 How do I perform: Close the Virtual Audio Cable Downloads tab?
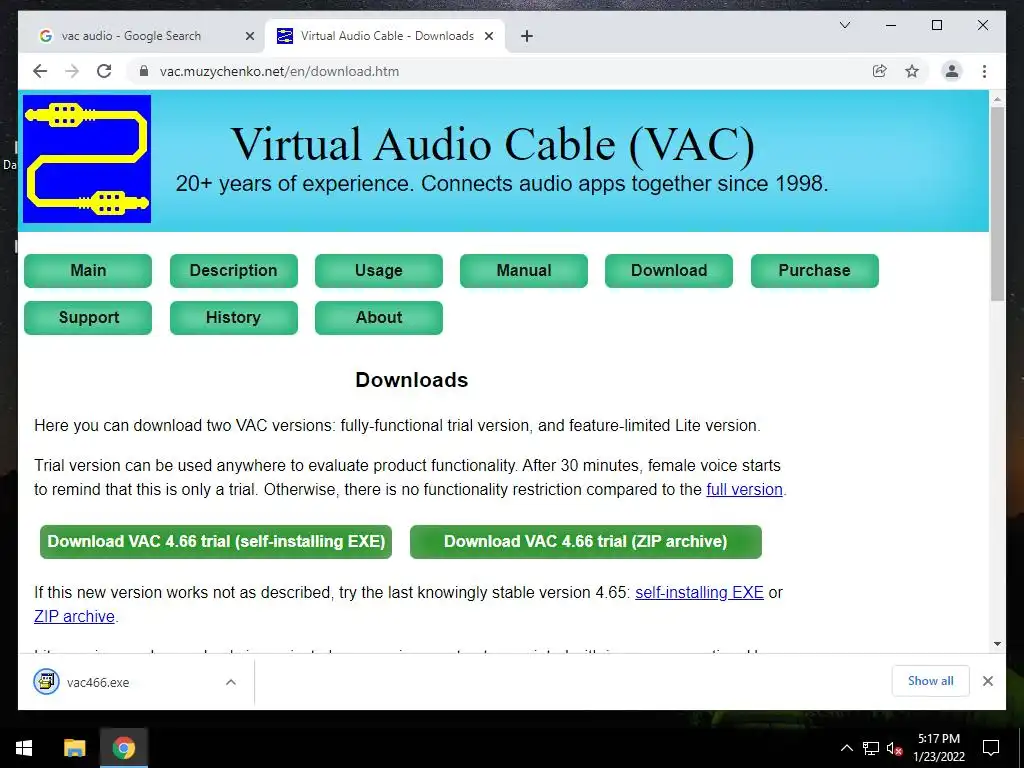click(488, 37)
